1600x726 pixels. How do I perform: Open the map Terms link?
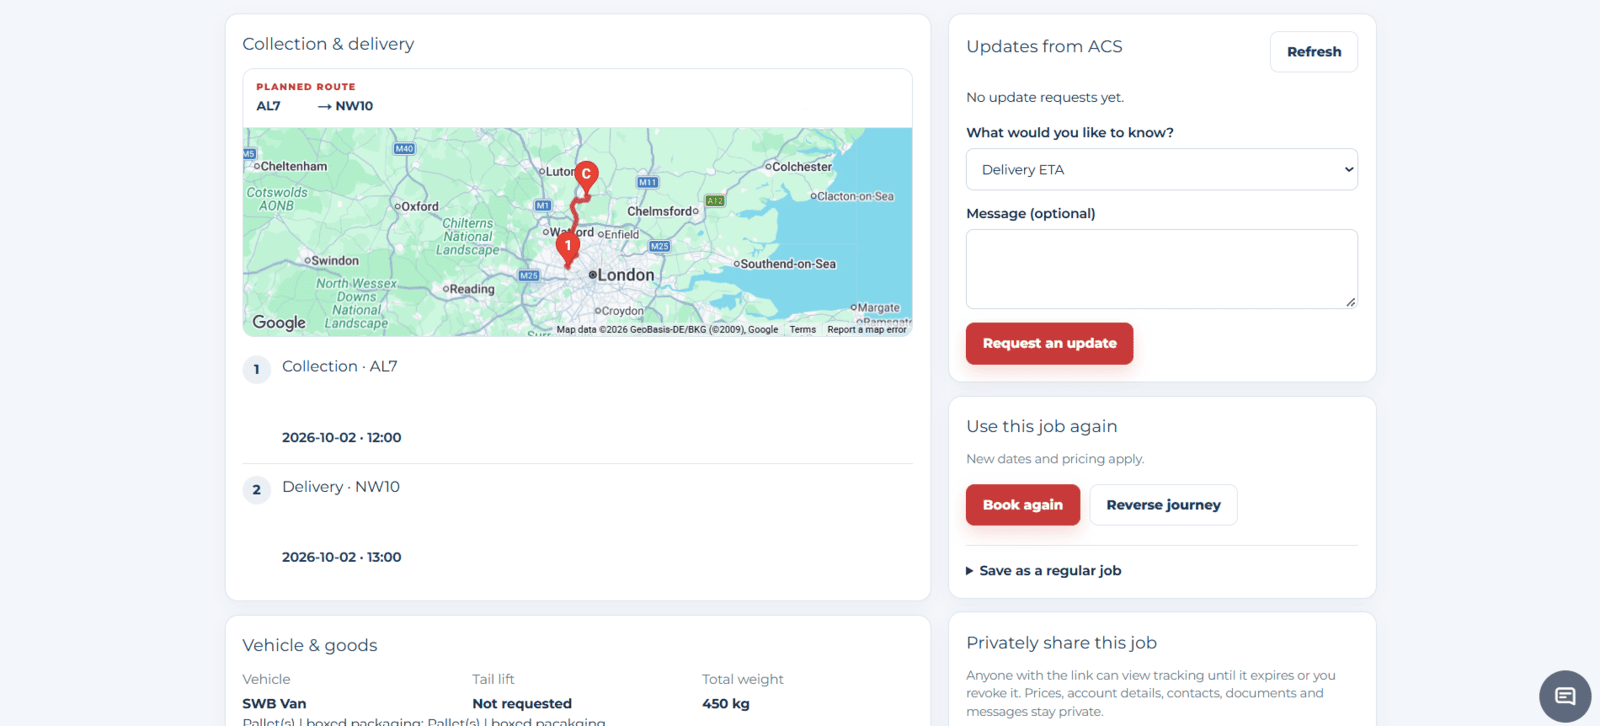click(803, 329)
